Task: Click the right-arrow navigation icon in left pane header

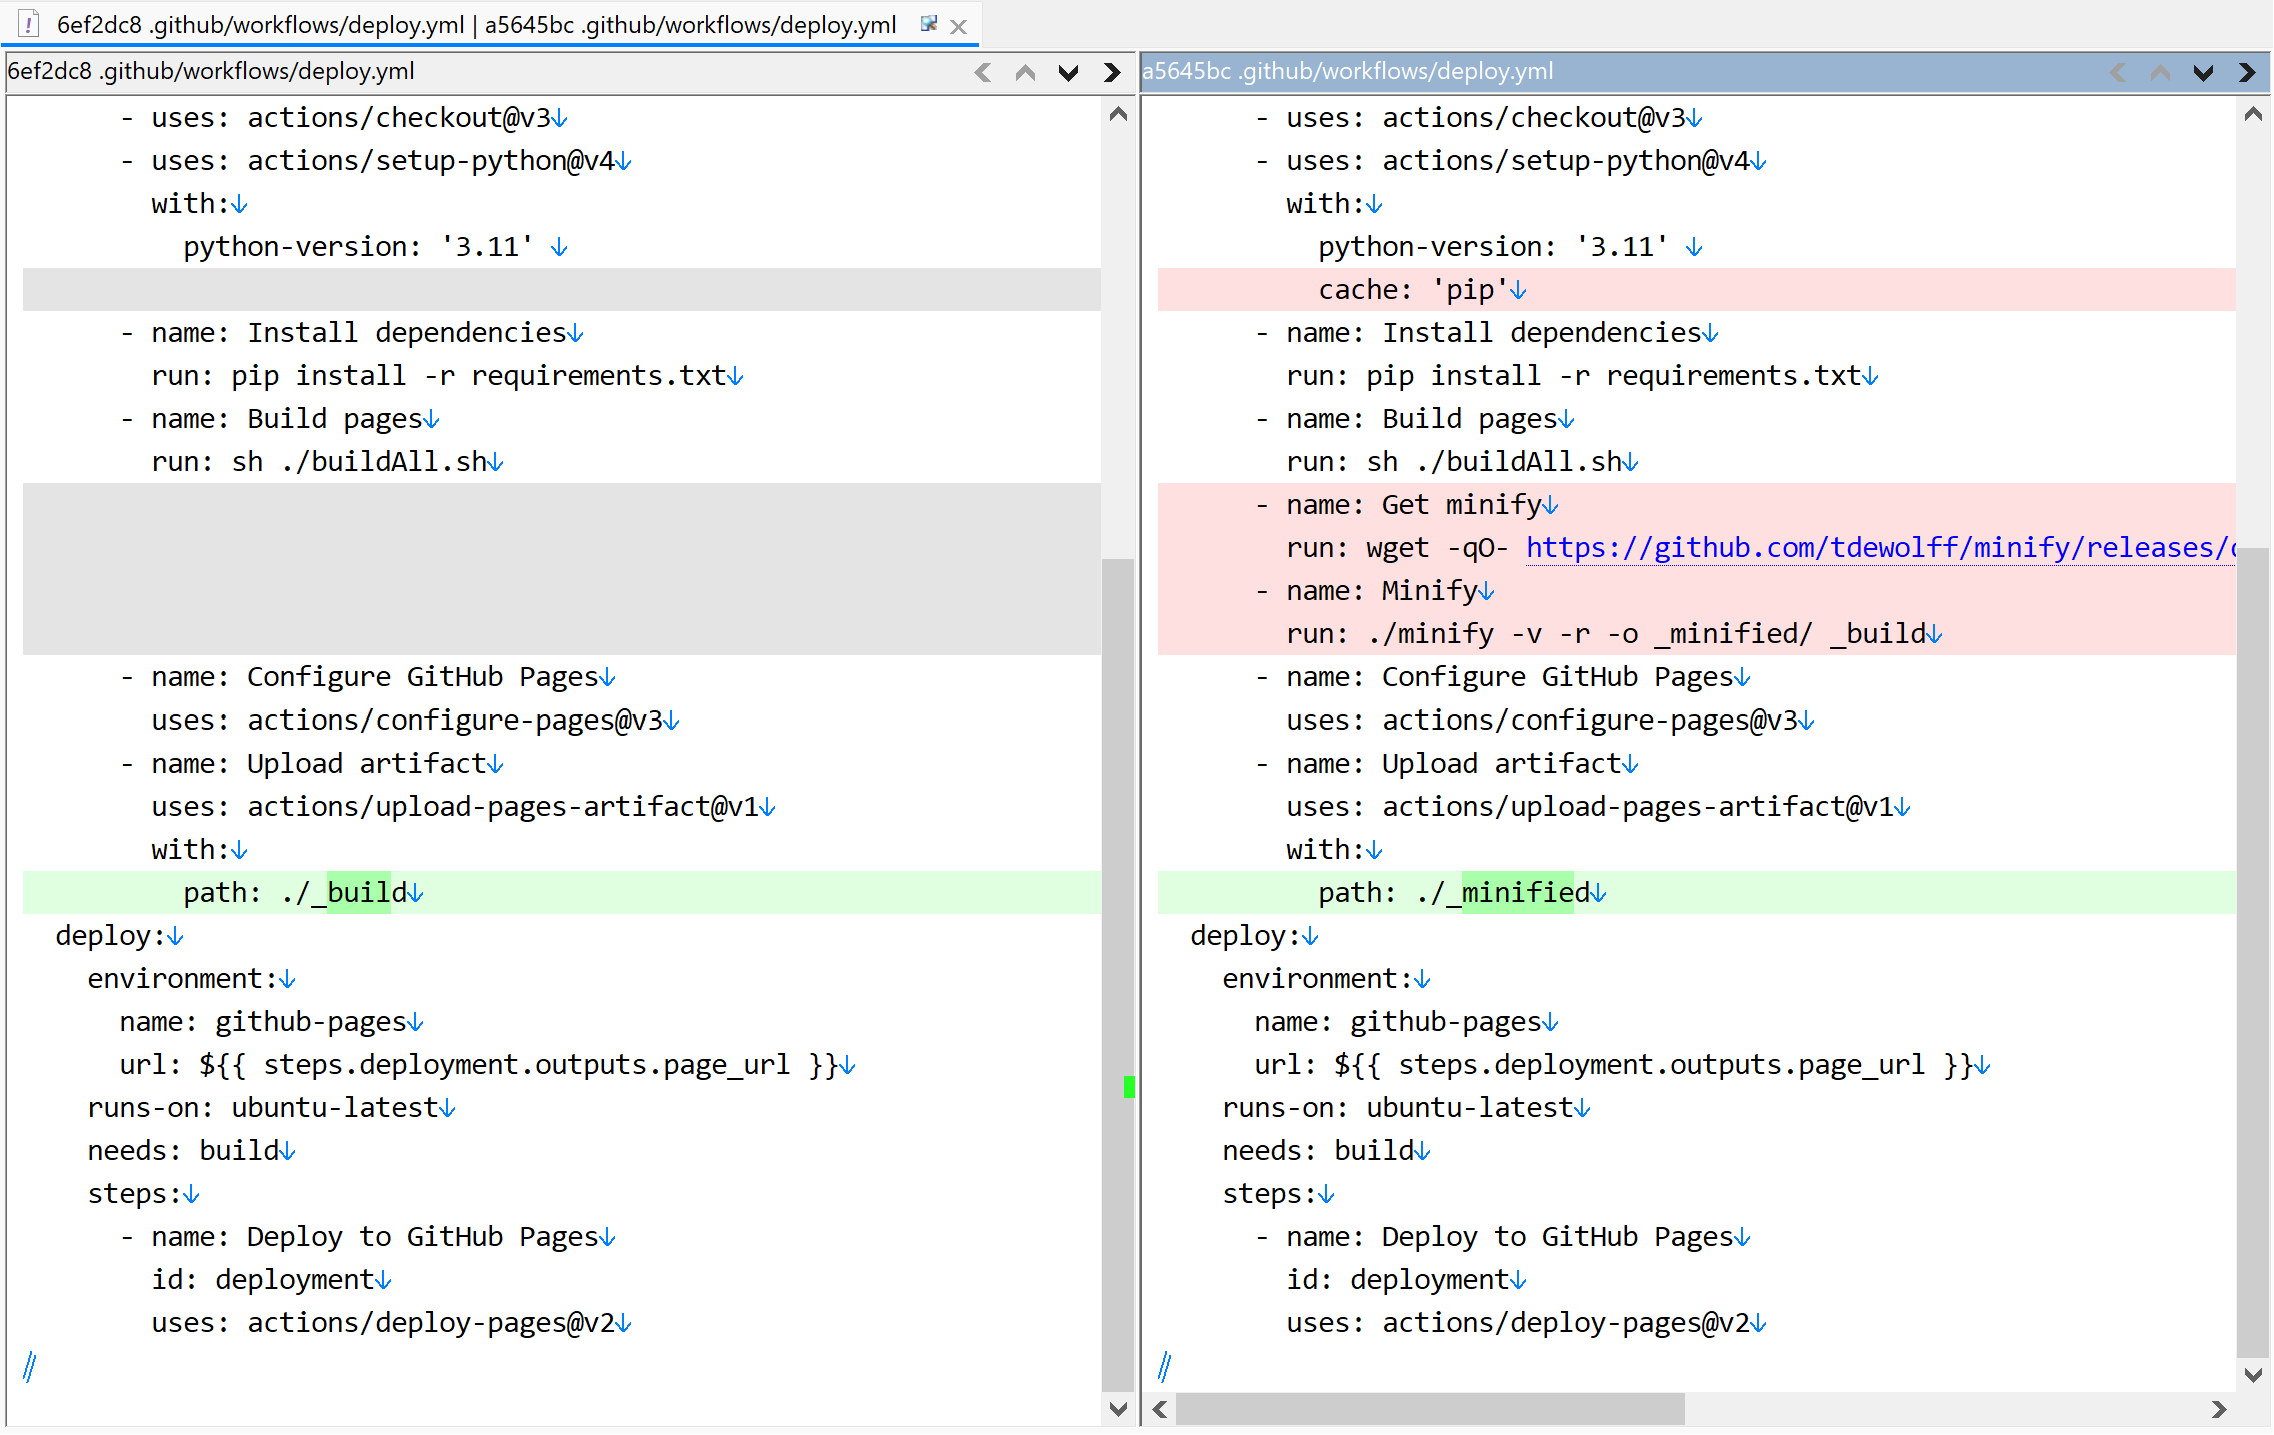Action: pyautogui.click(x=1111, y=72)
